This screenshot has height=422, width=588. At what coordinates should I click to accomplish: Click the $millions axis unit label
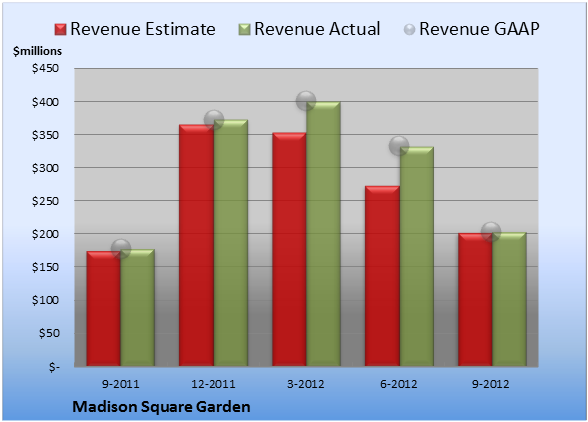tap(38, 51)
